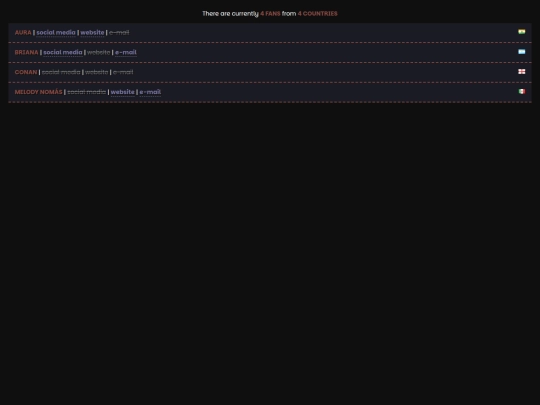Click the country flag icon in Briana's row

tap(522, 52)
